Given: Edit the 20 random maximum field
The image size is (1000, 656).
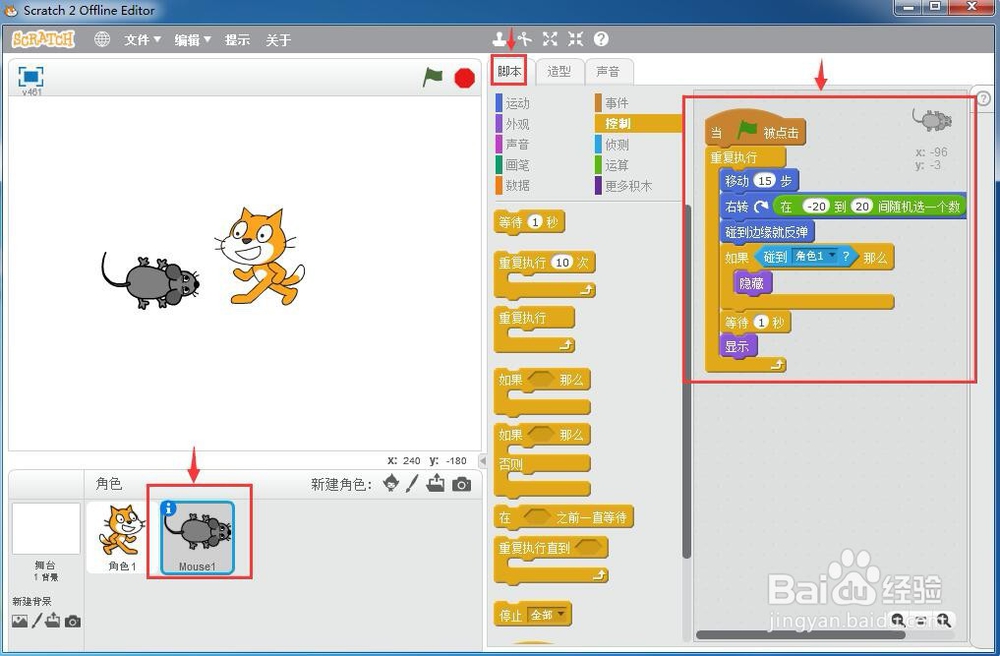Looking at the screenshot, I should (x=862, y=206).
